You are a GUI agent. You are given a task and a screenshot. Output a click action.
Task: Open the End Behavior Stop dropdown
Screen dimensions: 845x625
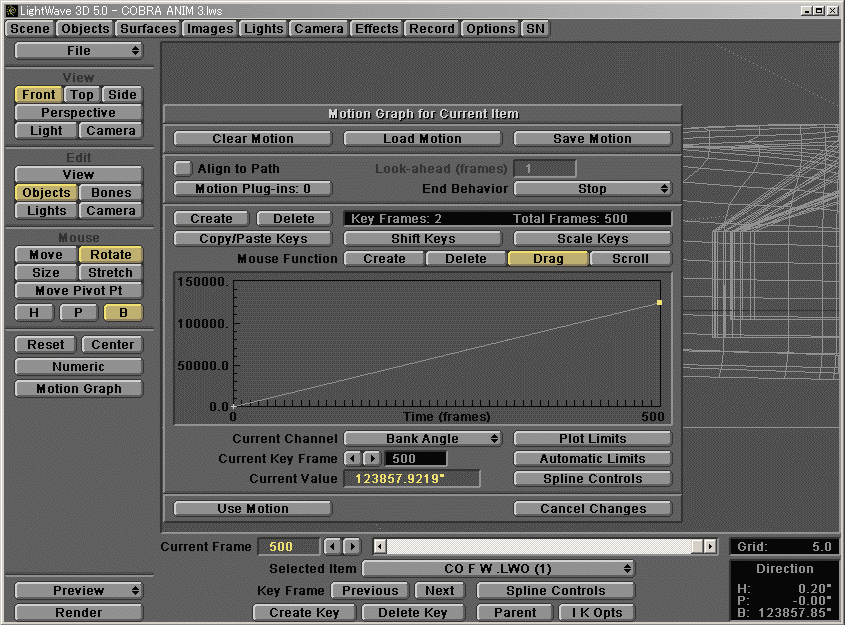point(592,189)
